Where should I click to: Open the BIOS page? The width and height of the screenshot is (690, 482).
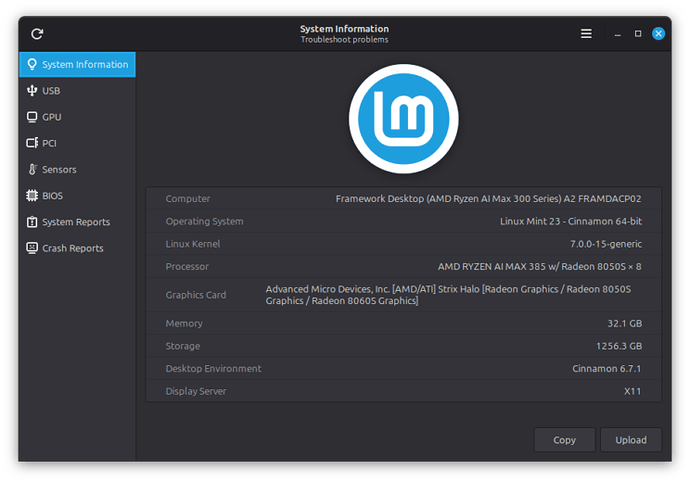(x=77, y=195)
